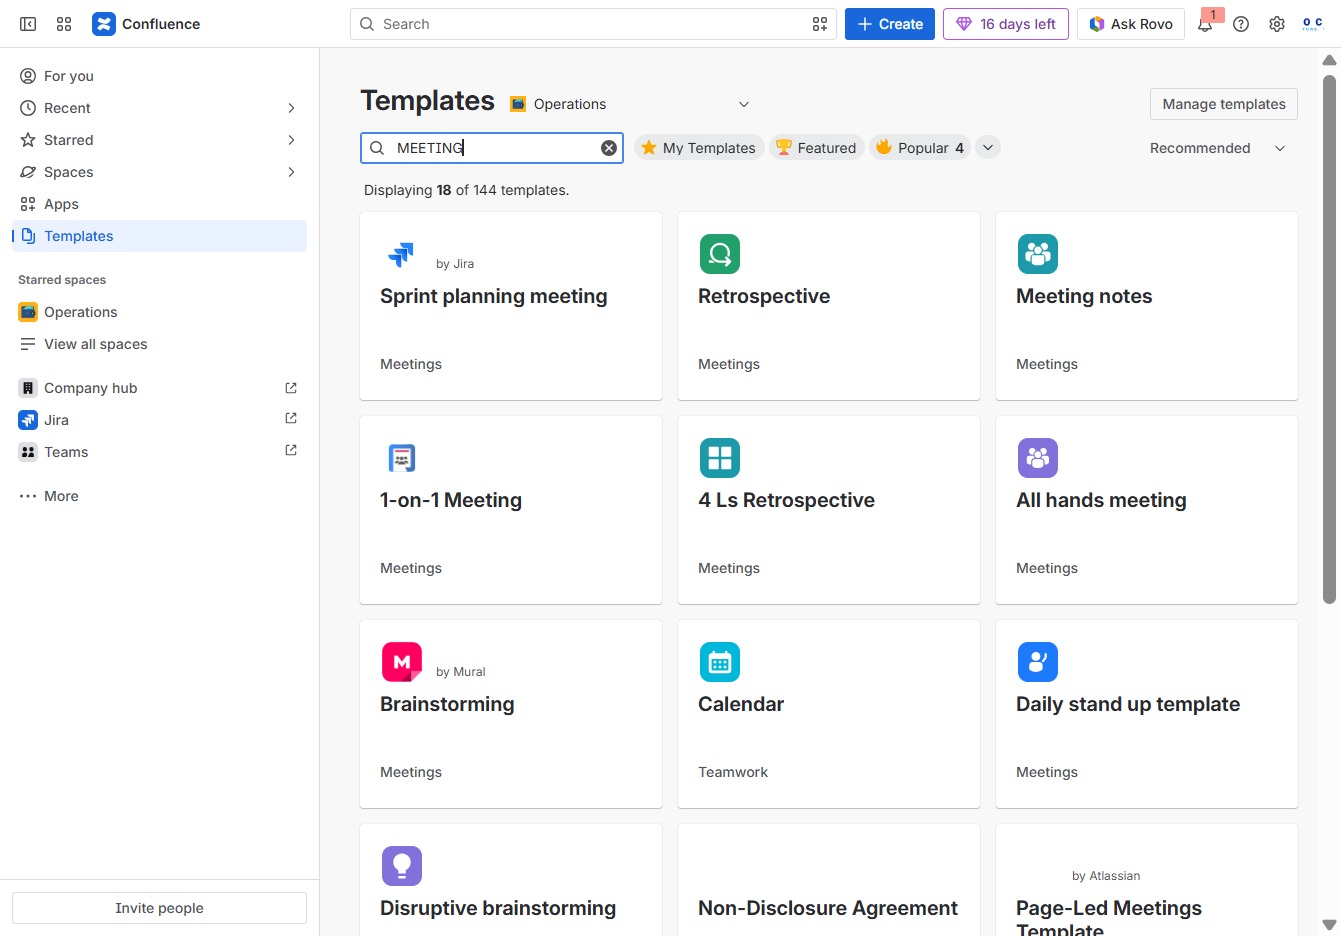Open the app switcher grid icon
Image resolution: width=1341 pixels, height=936 pixels.
click(x=64, y=24)
